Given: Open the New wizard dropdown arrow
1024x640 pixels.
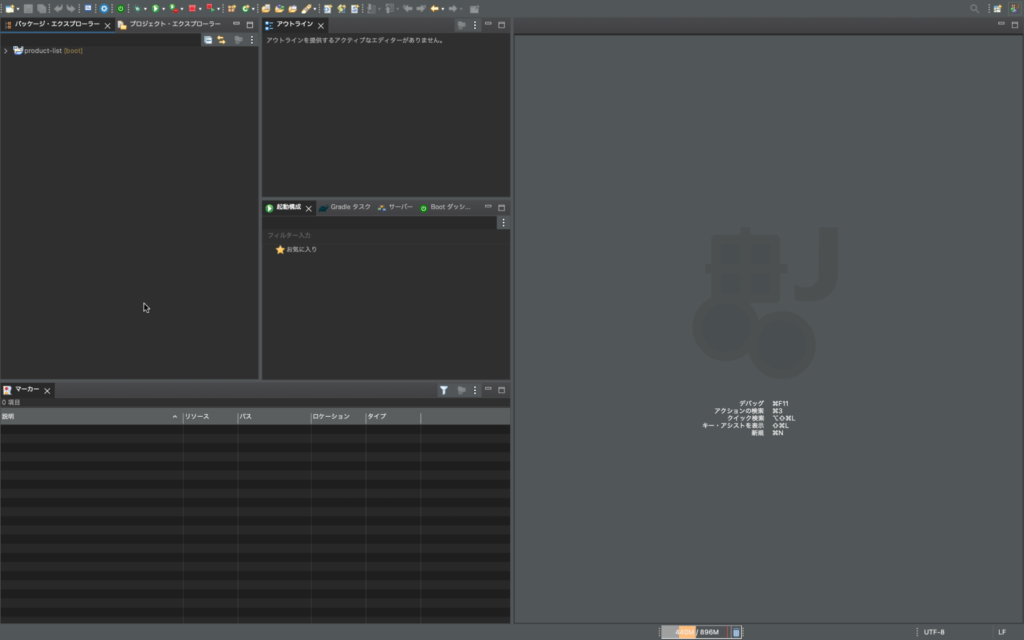Looking at the screenshot, I should [18, 9].
